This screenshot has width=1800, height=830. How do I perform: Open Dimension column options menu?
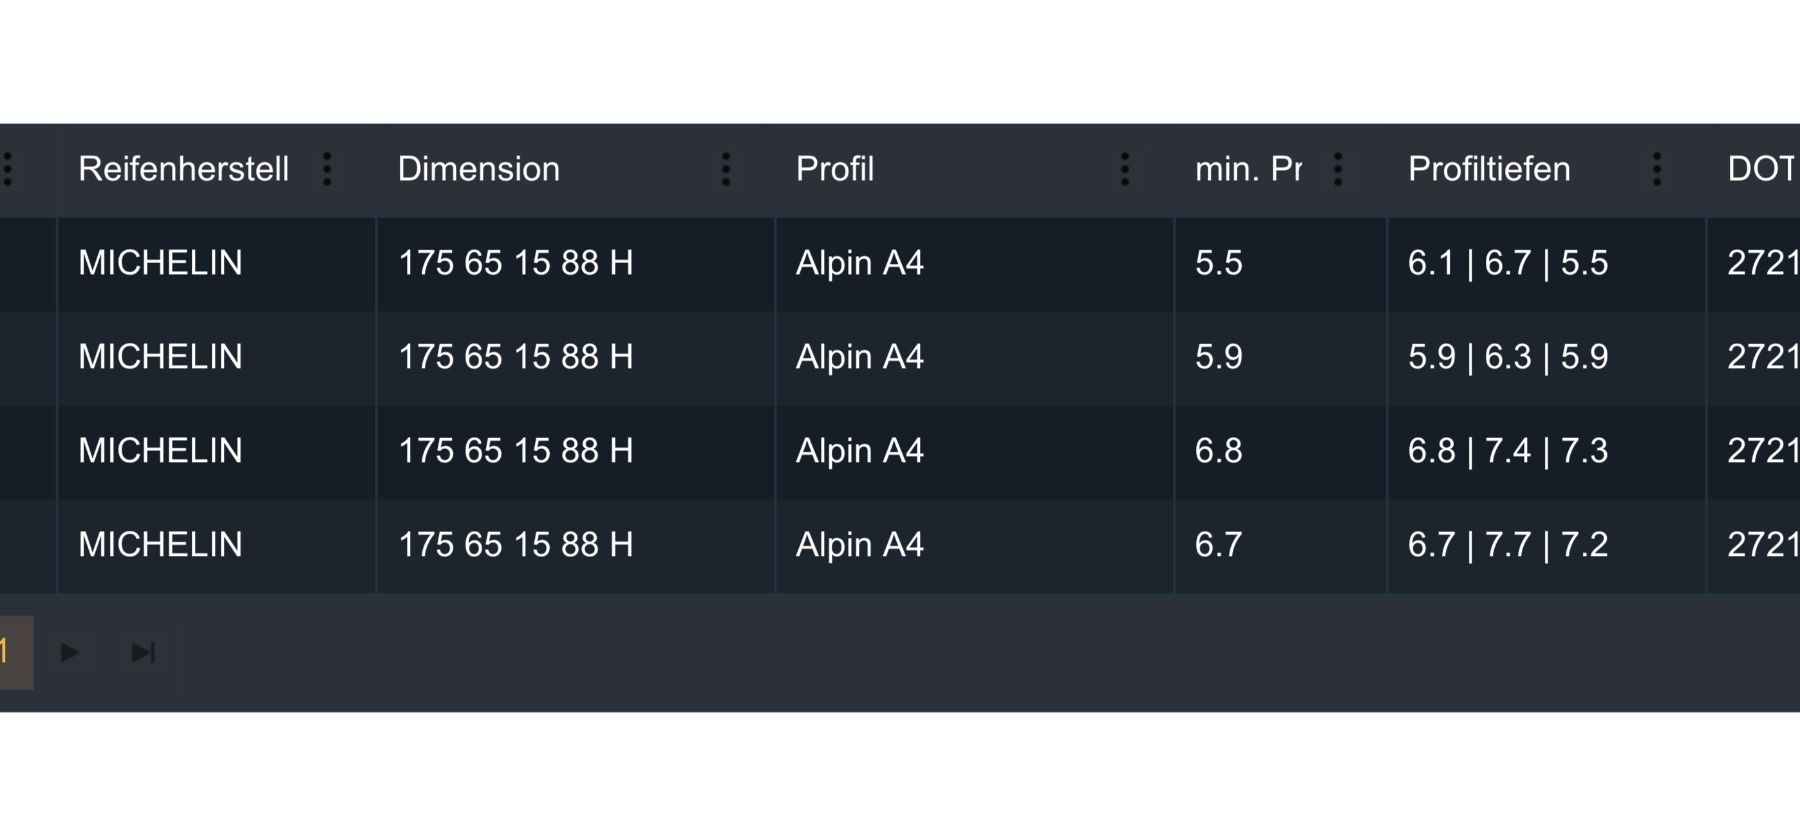click(726, 169)
